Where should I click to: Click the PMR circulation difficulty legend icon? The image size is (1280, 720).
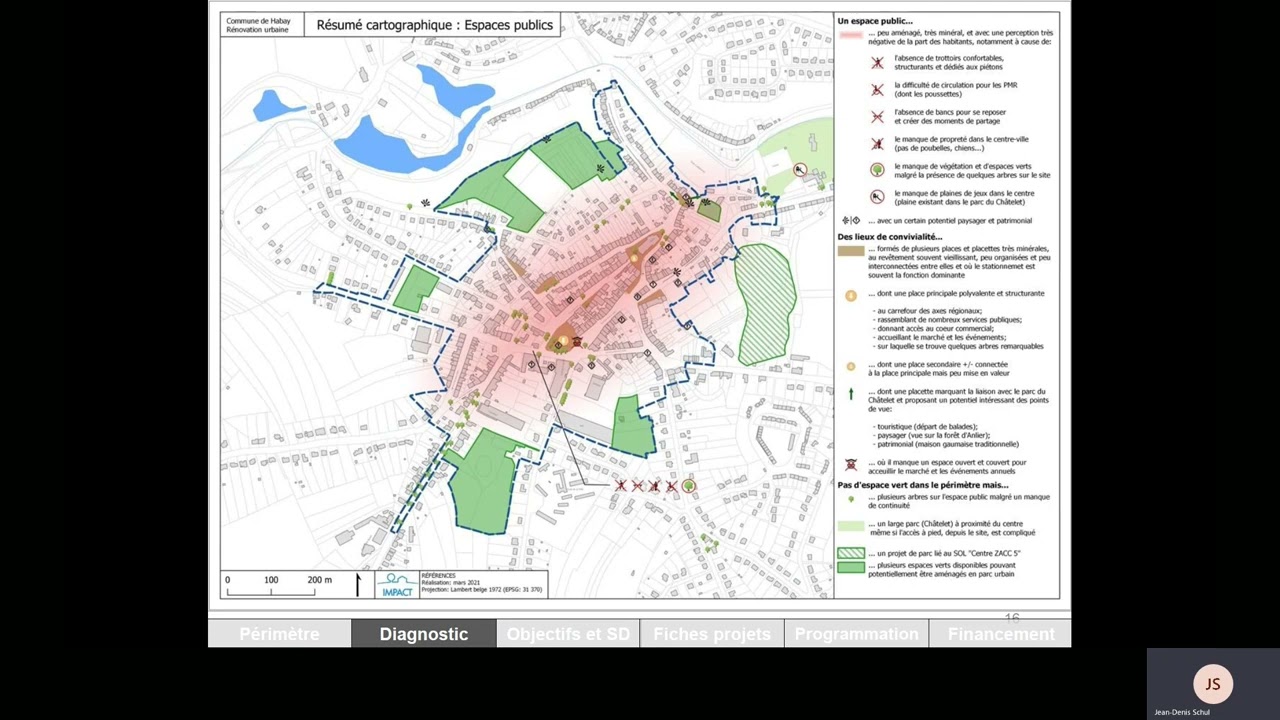pos(877,90)
